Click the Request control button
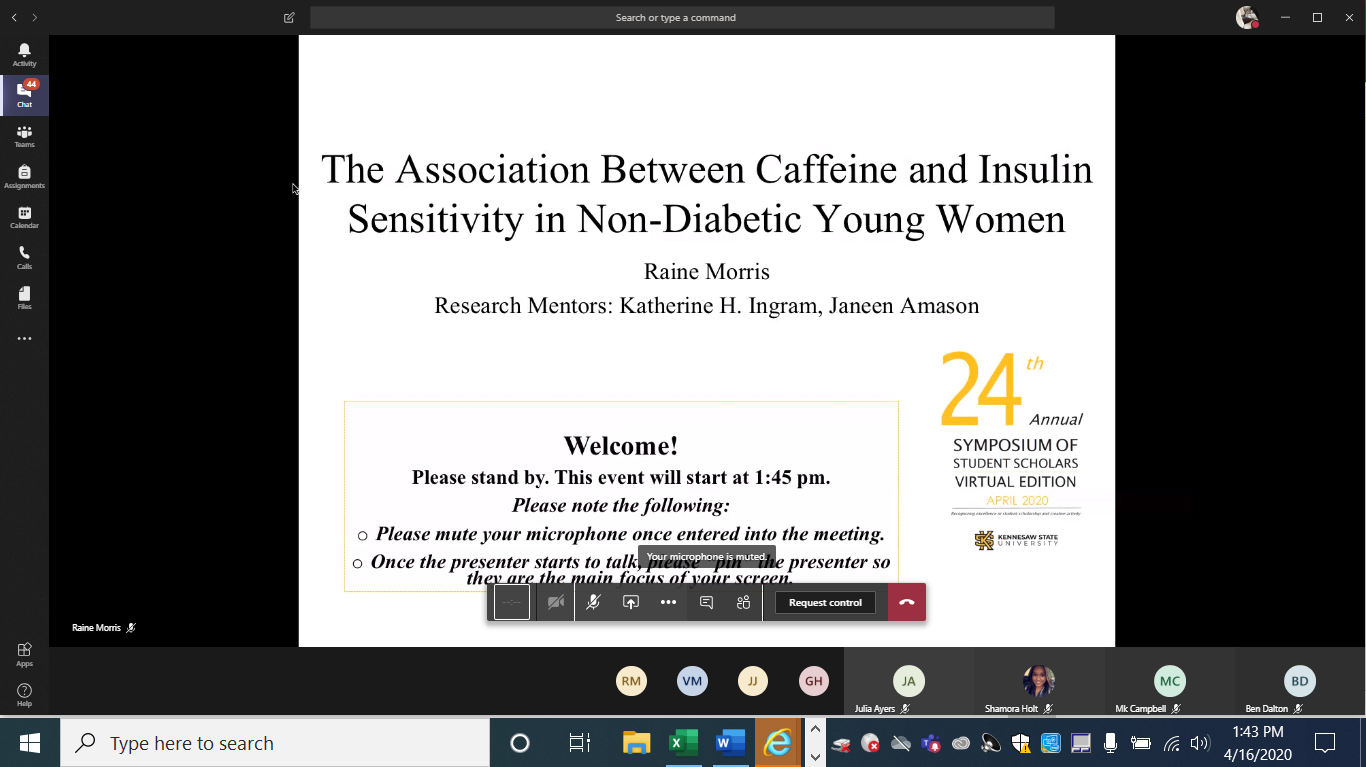 [x=825, y=603]
